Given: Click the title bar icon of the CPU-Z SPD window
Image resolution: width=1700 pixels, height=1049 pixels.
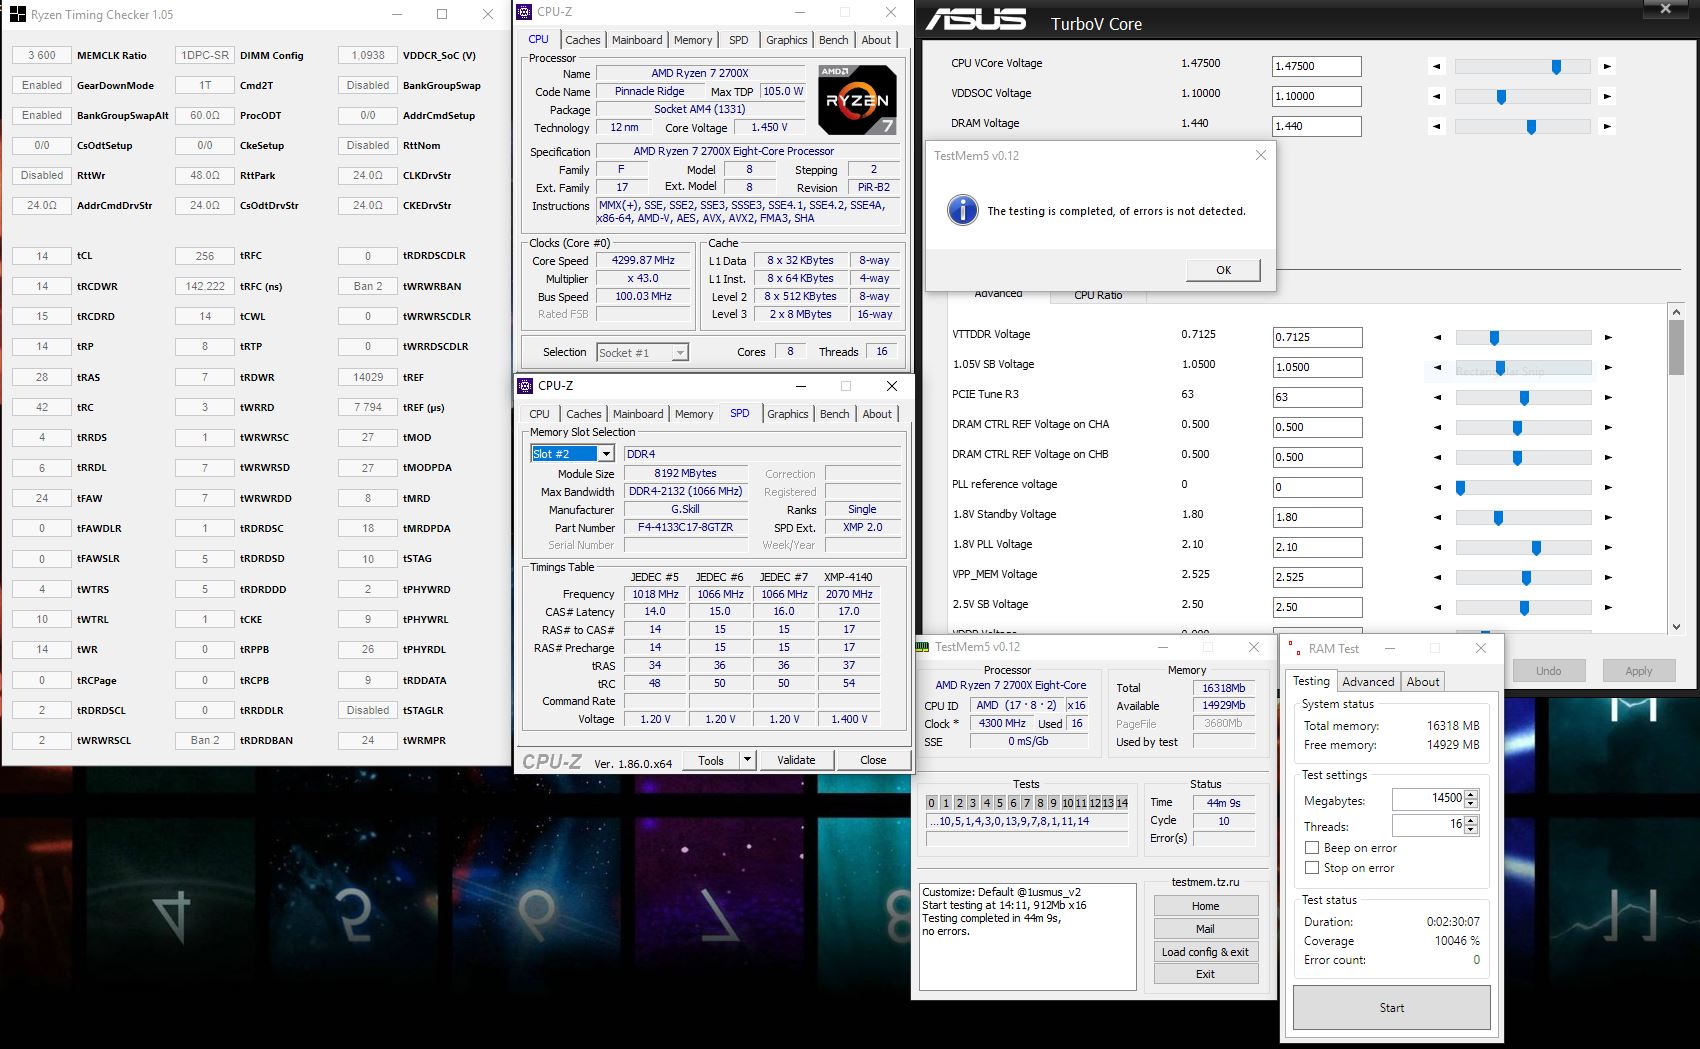Looking at the screenshot, I should [526, 386].
